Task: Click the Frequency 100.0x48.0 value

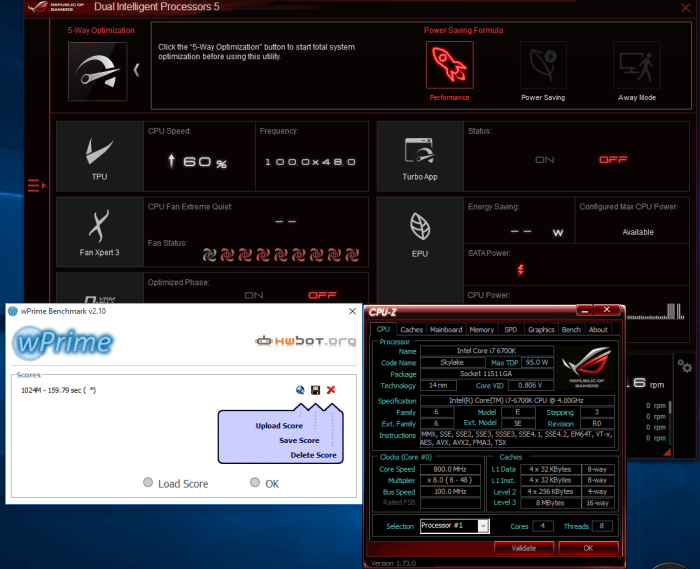Action: [310, 162]
